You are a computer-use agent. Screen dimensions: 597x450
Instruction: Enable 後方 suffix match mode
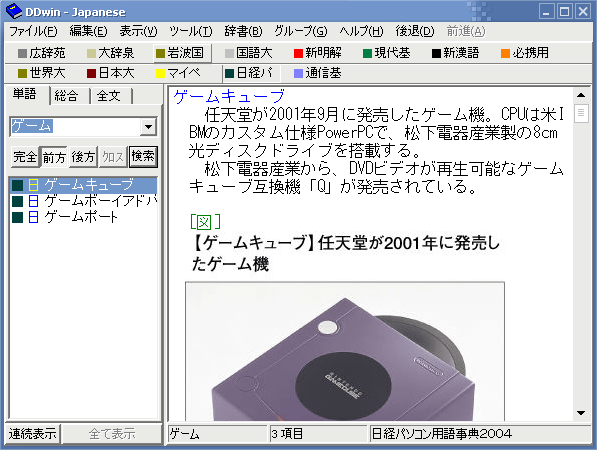83,156
